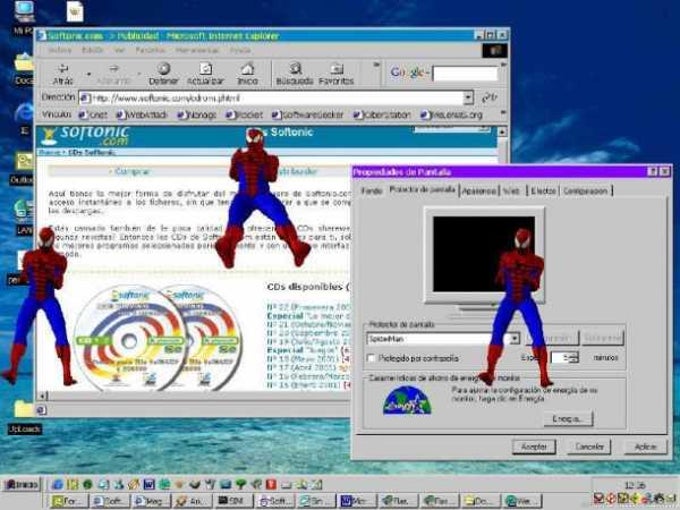Click the Home breadcrumb link on Softonic page
Image resolution: width=680 pixels, height=510 pixels.
coord(49,153)
